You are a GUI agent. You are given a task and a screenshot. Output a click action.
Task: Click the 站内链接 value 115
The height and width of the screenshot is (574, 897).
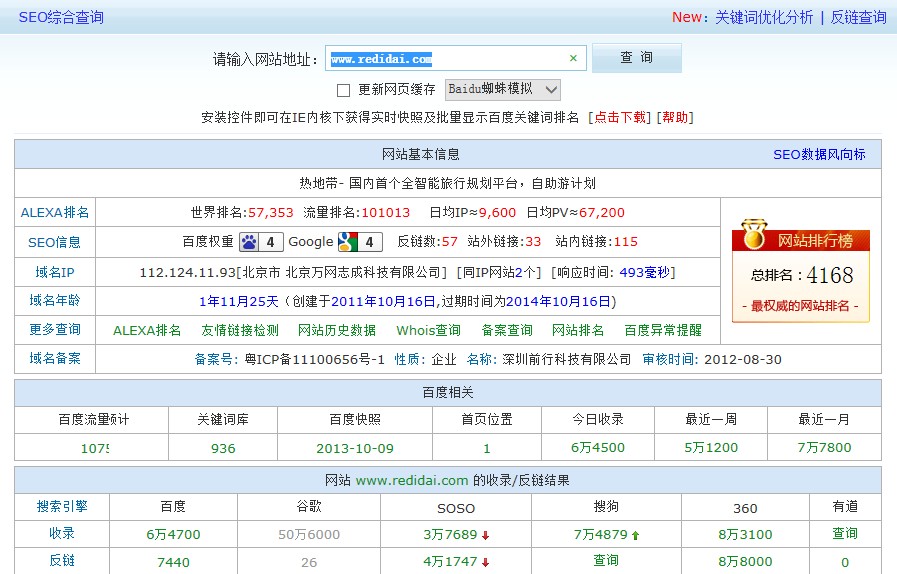(626, 242)
